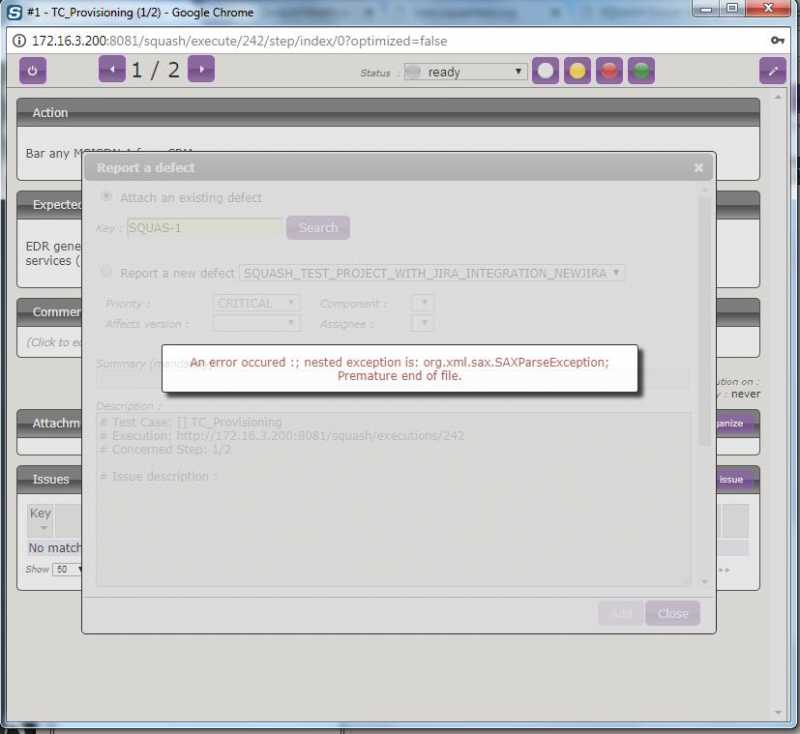Set status with yellow circle button
800x734 pixels.
[x=577, y=70]
